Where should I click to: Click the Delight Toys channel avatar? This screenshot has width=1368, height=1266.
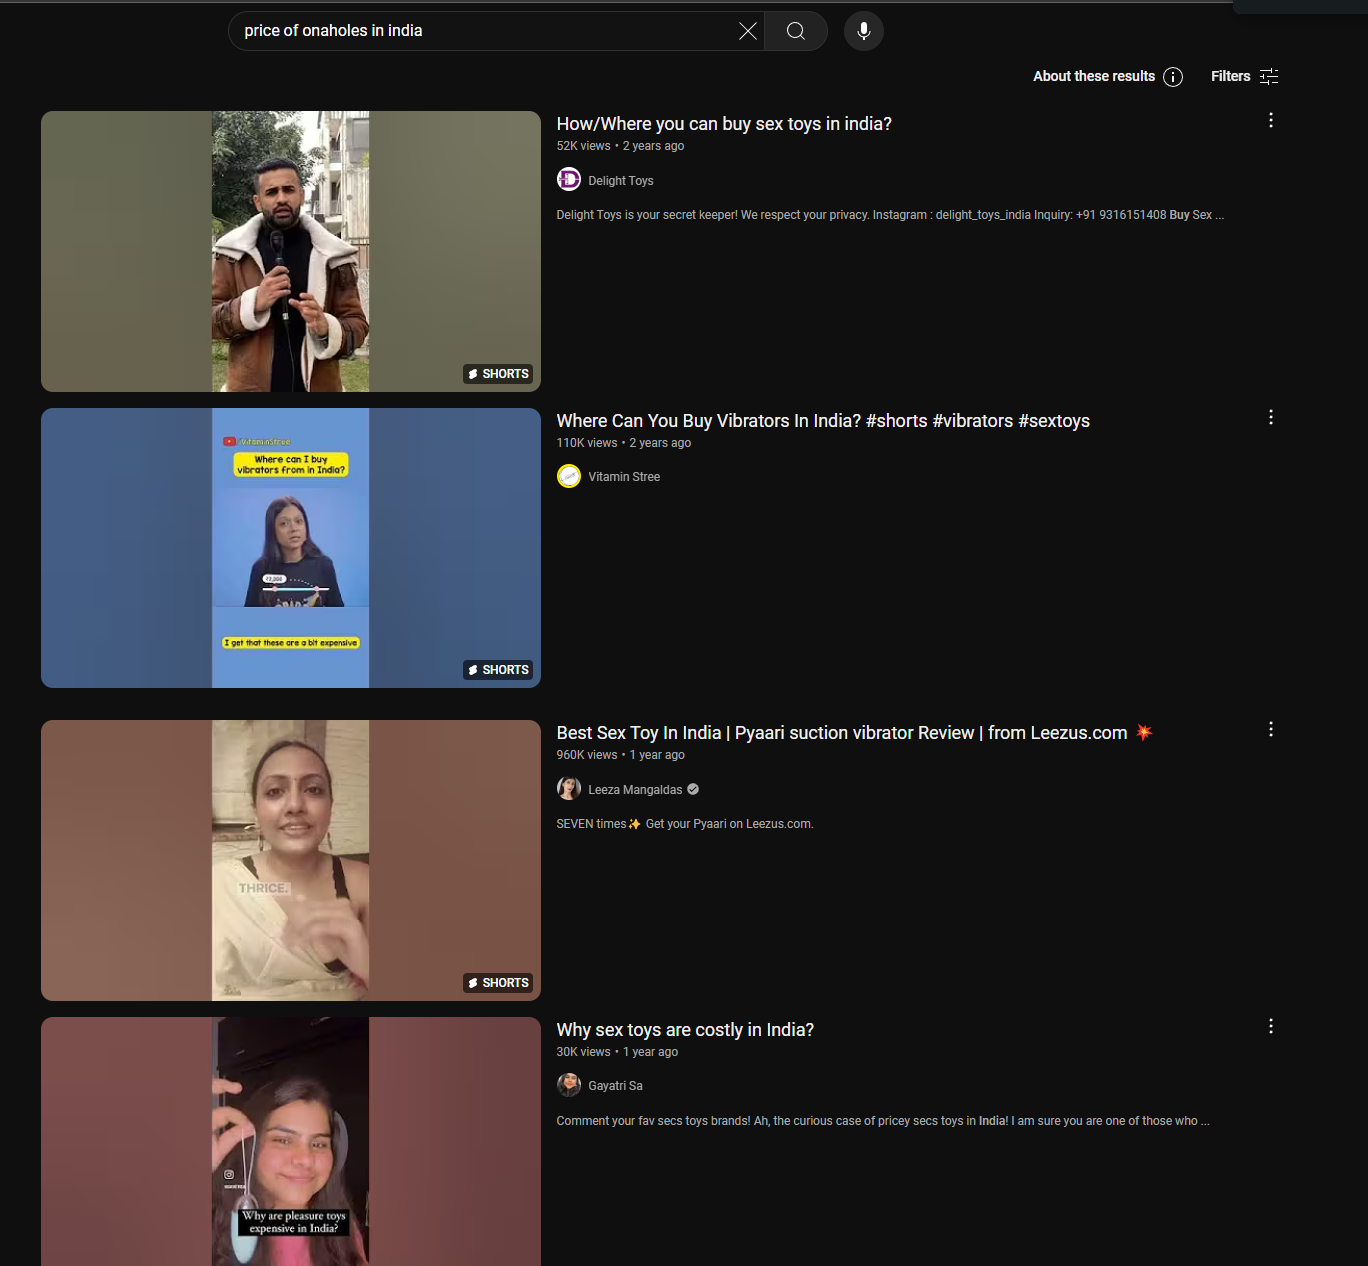[569, 180]
